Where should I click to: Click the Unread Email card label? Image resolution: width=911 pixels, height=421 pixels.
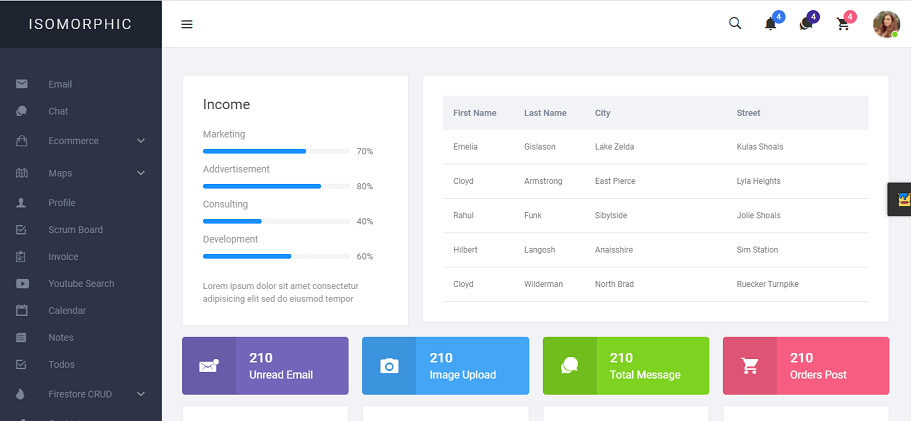click(281, 375)
